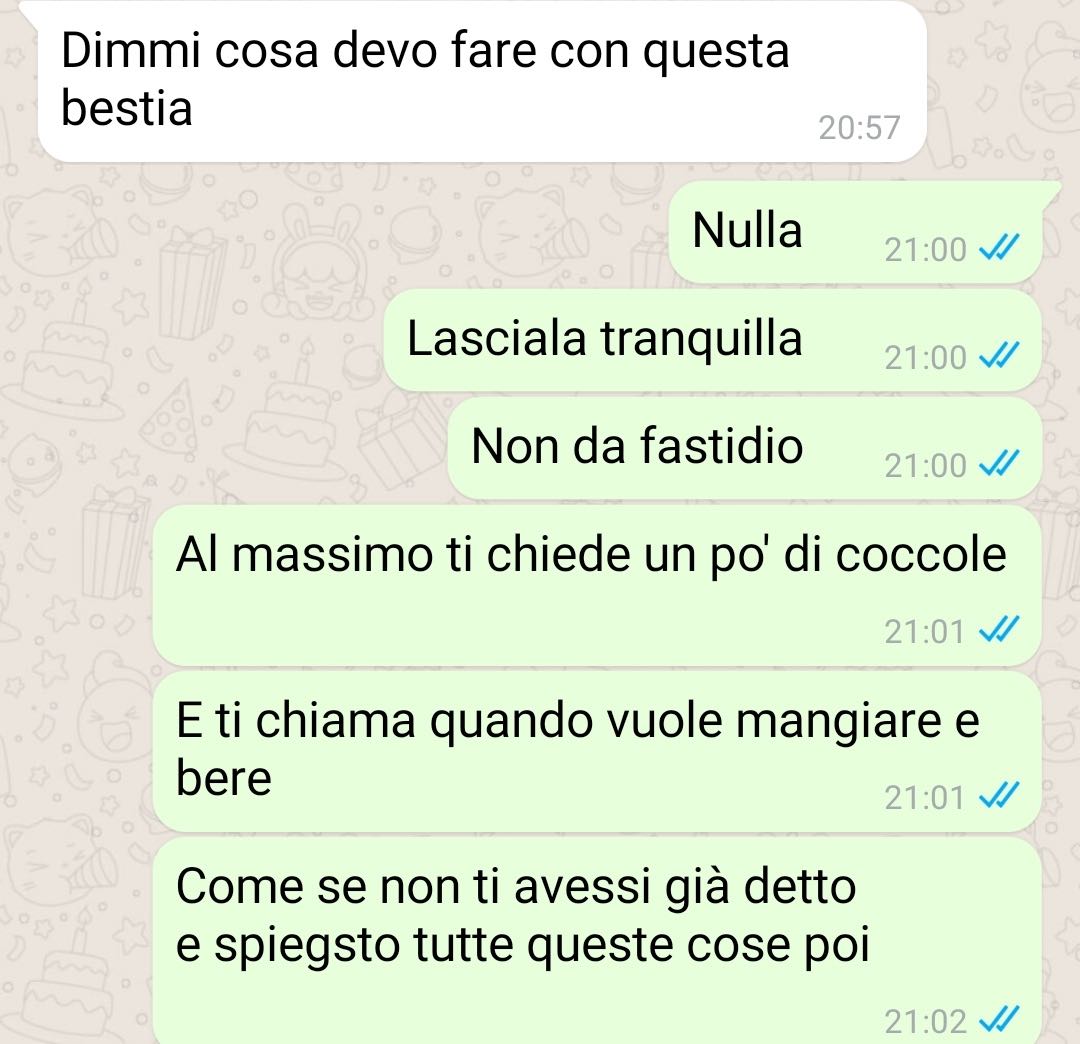Tap the 20:57 timestamp on received message
The width and height of the screenshot is (1080, 1044).
tap(859, 127)
